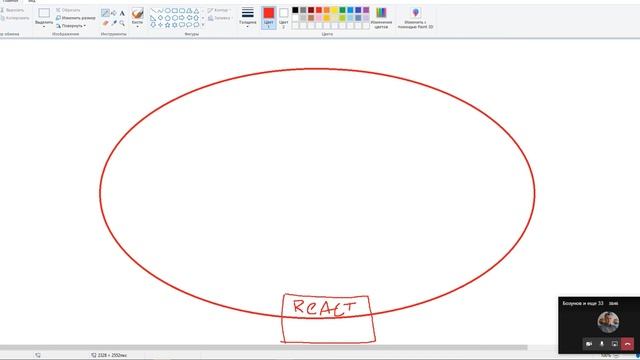Choose the oval shape in gallery
Image resolution: width=640 pixels, height=360 pixels.
coord(167,11)
